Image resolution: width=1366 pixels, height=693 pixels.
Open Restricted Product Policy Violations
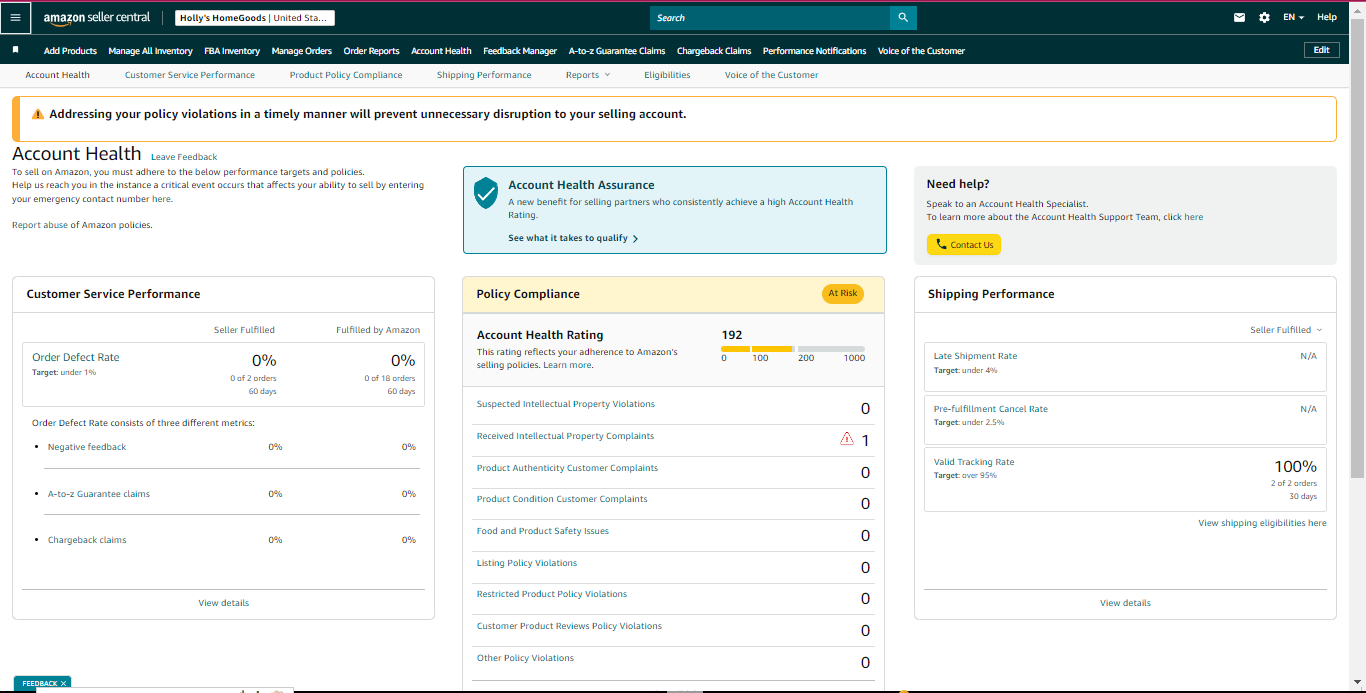click(x=552, y=594)
